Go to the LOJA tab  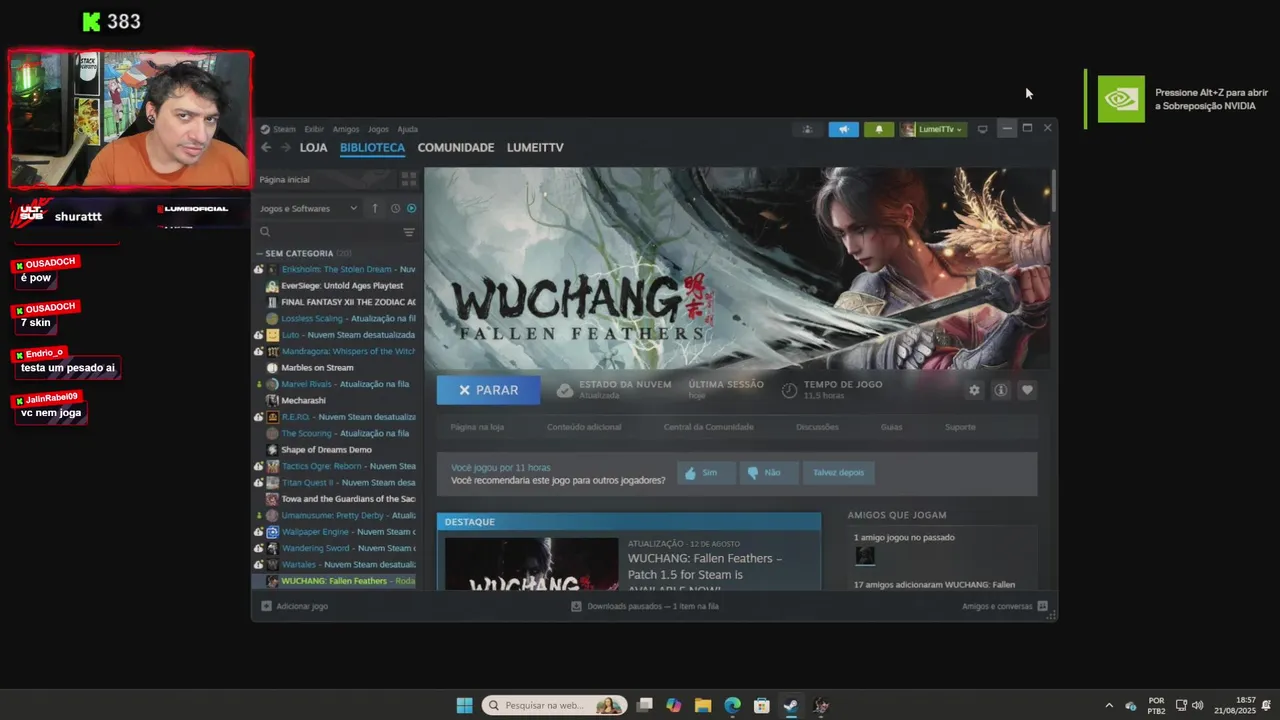click(314, 147)
